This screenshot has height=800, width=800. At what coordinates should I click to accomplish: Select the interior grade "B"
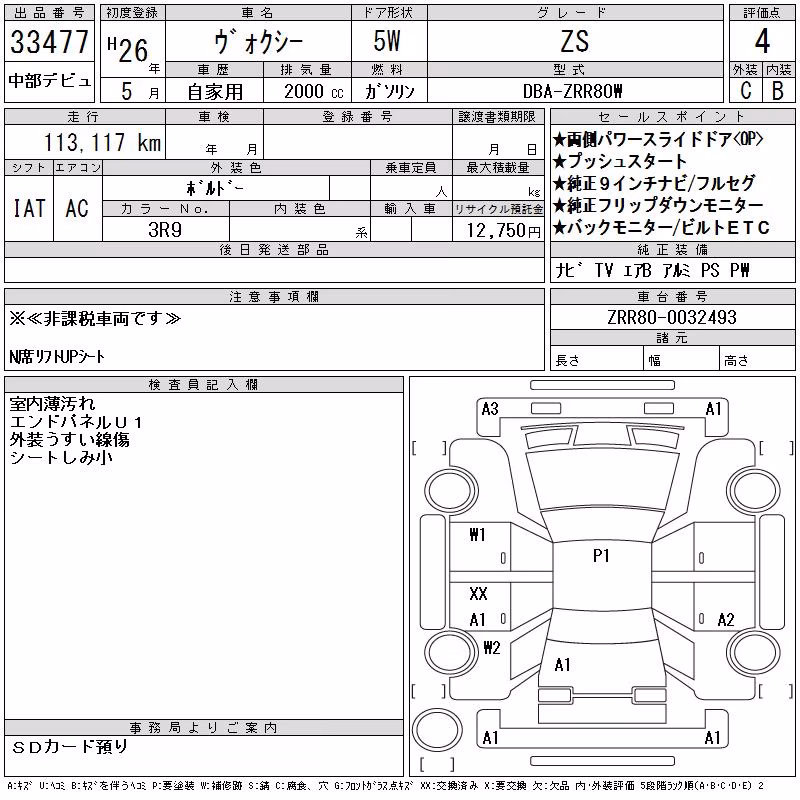(x=778, y=90)
